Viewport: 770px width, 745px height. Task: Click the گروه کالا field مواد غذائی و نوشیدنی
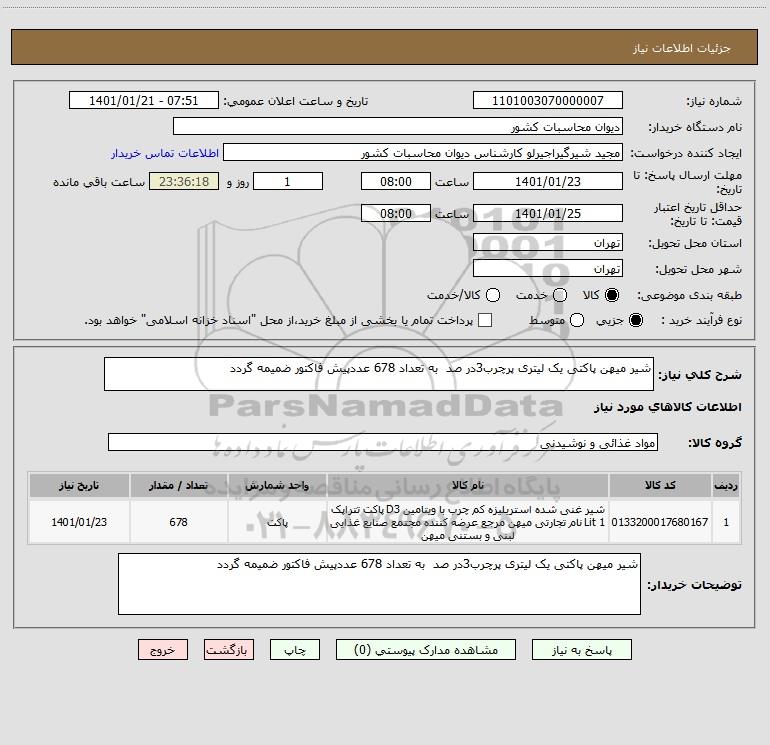[x=383, y=442]
